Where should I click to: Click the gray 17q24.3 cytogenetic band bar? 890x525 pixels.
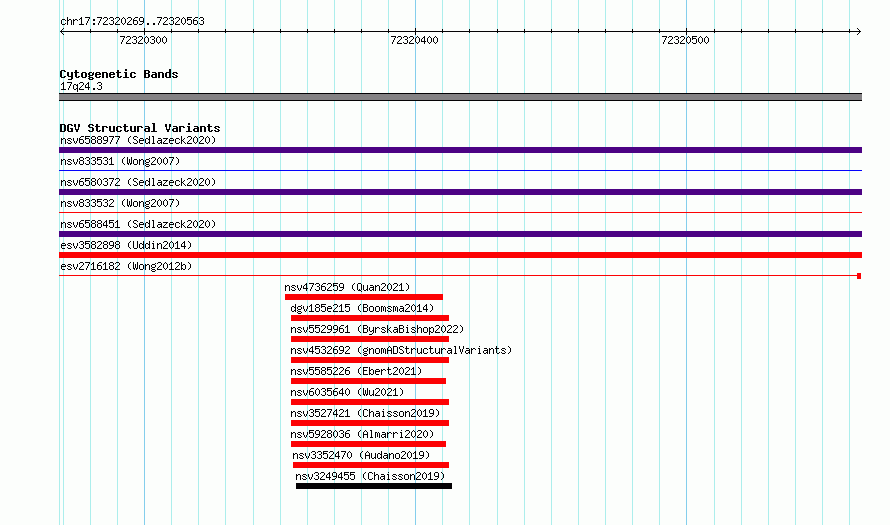(x=460, y=97)
